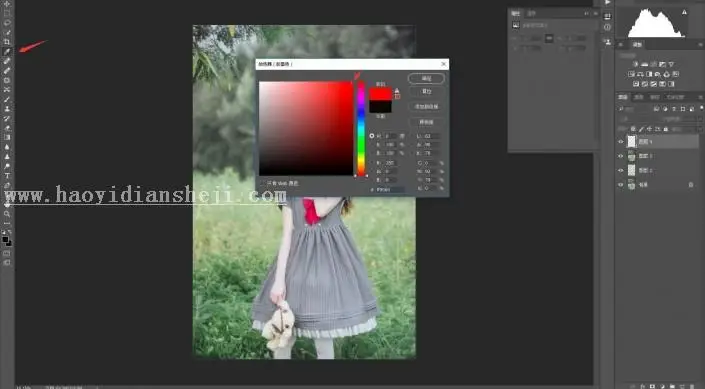
Task: Select the H hue radio button
Action: pyautogui.click(x=372, y=136)
